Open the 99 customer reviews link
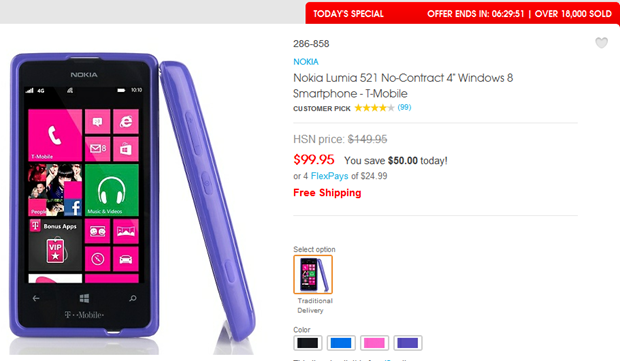 pyautogui.click(x=404, y=107)
